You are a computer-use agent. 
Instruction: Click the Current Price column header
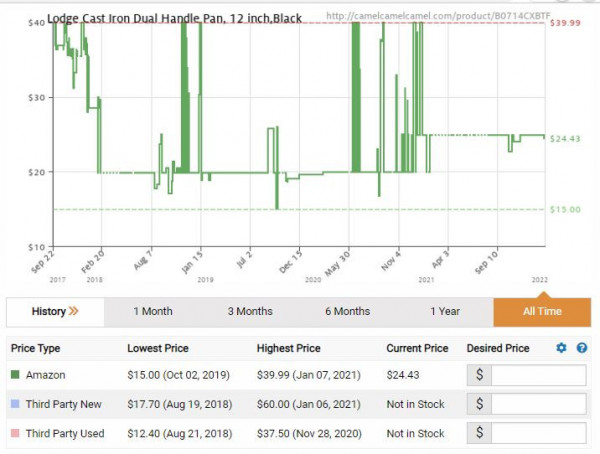pos(417,348)
